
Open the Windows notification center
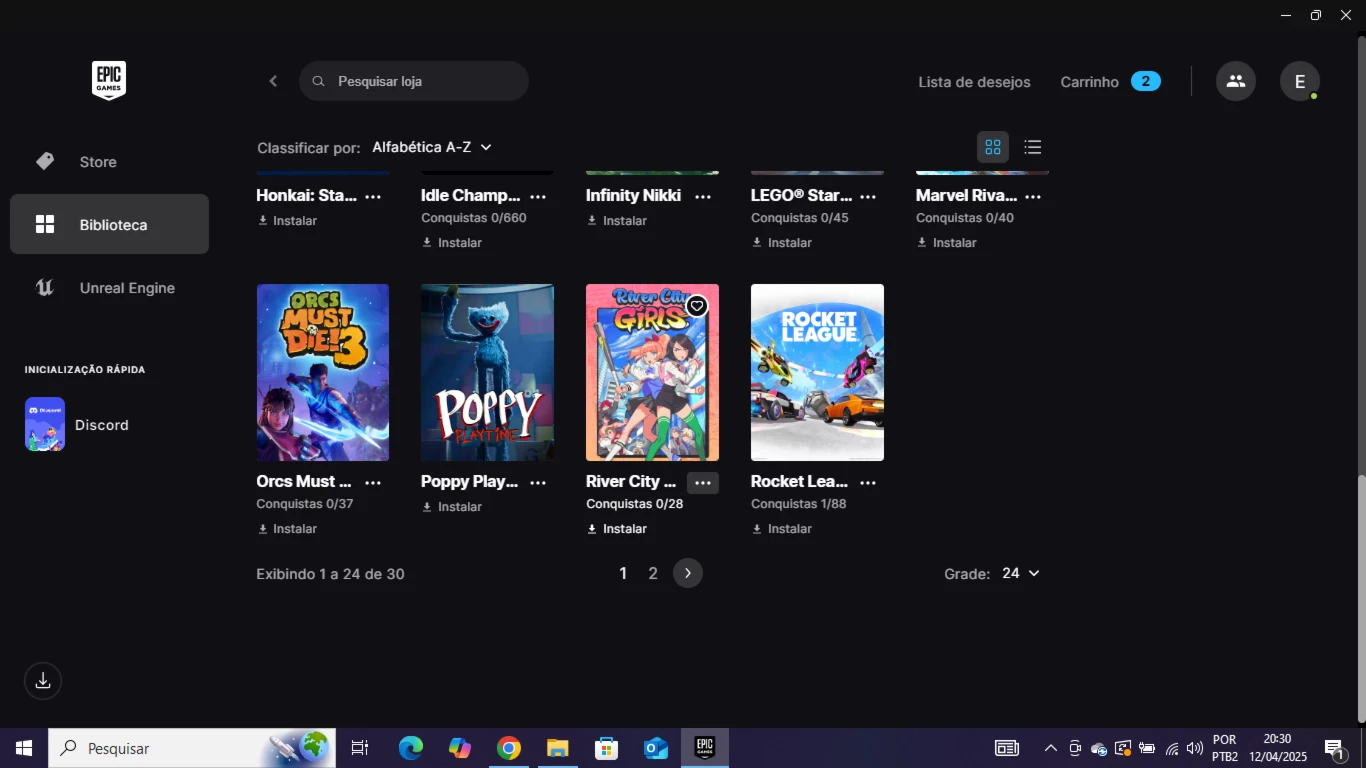[x=1334, y=748]
